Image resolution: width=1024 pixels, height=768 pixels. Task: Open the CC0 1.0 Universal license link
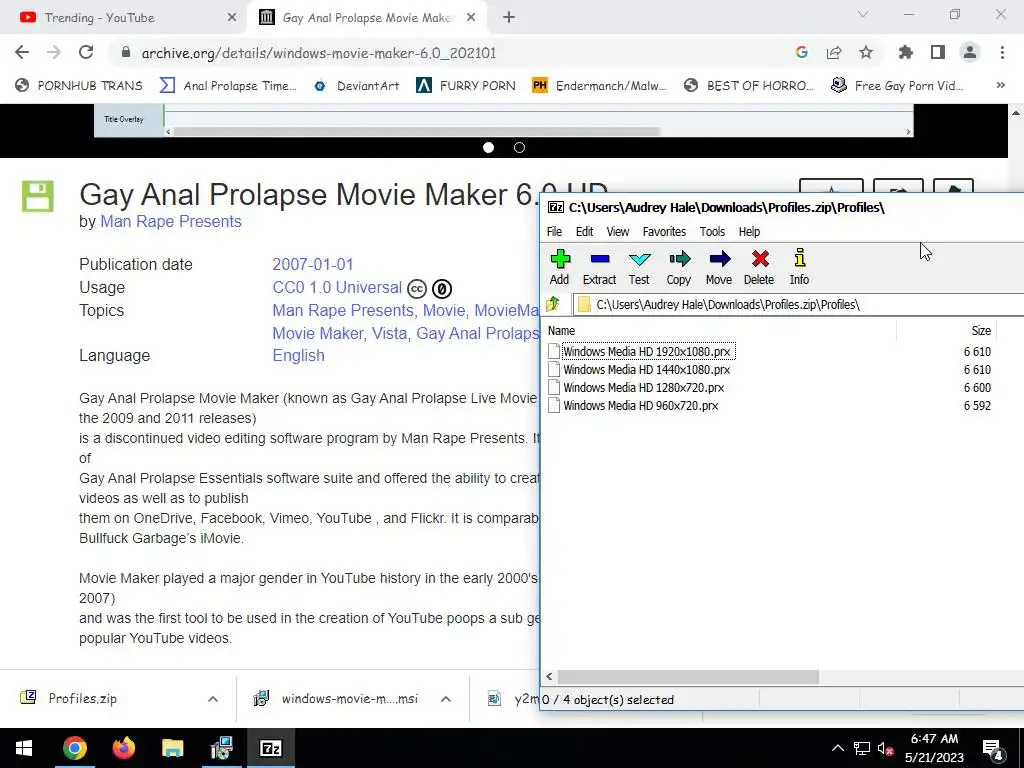pos(337,287)
